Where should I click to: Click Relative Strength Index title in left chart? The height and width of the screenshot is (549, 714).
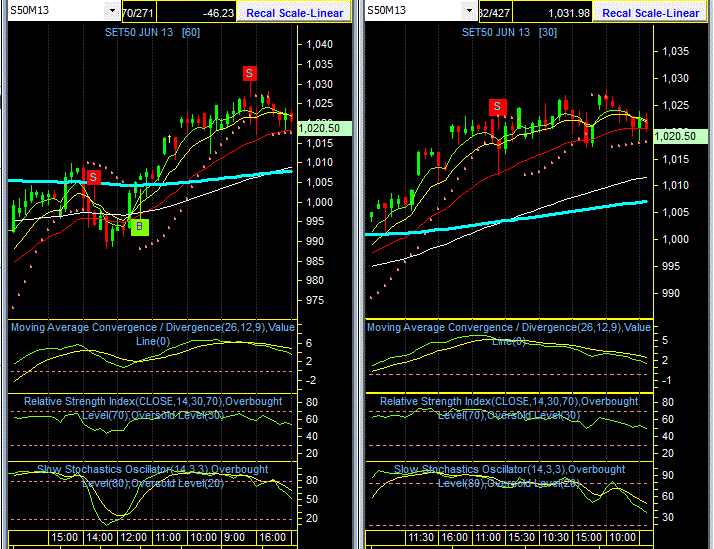pos(153,408)
